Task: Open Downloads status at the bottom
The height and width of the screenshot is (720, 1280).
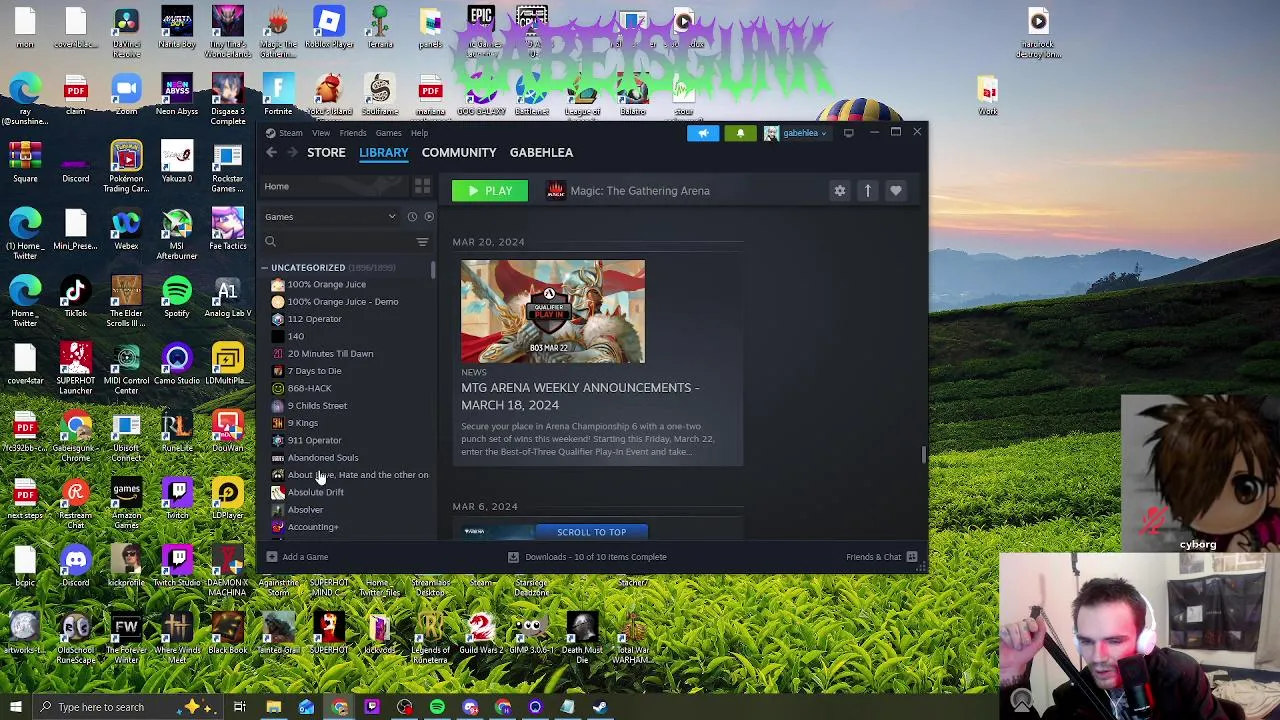Action: point(587,557)
